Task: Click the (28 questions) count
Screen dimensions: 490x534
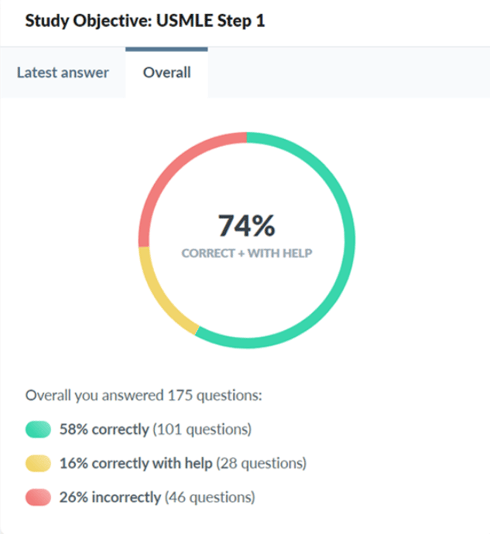Action: [262, 463]
